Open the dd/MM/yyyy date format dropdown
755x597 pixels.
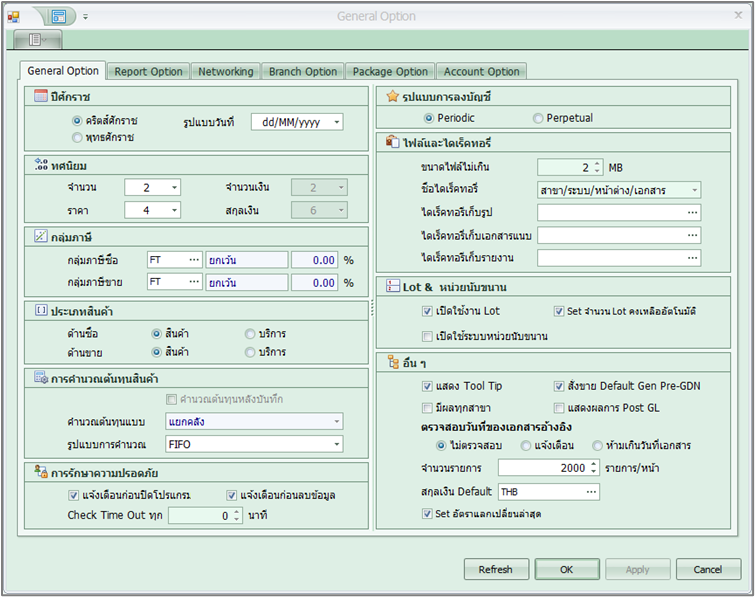[335, 122]
